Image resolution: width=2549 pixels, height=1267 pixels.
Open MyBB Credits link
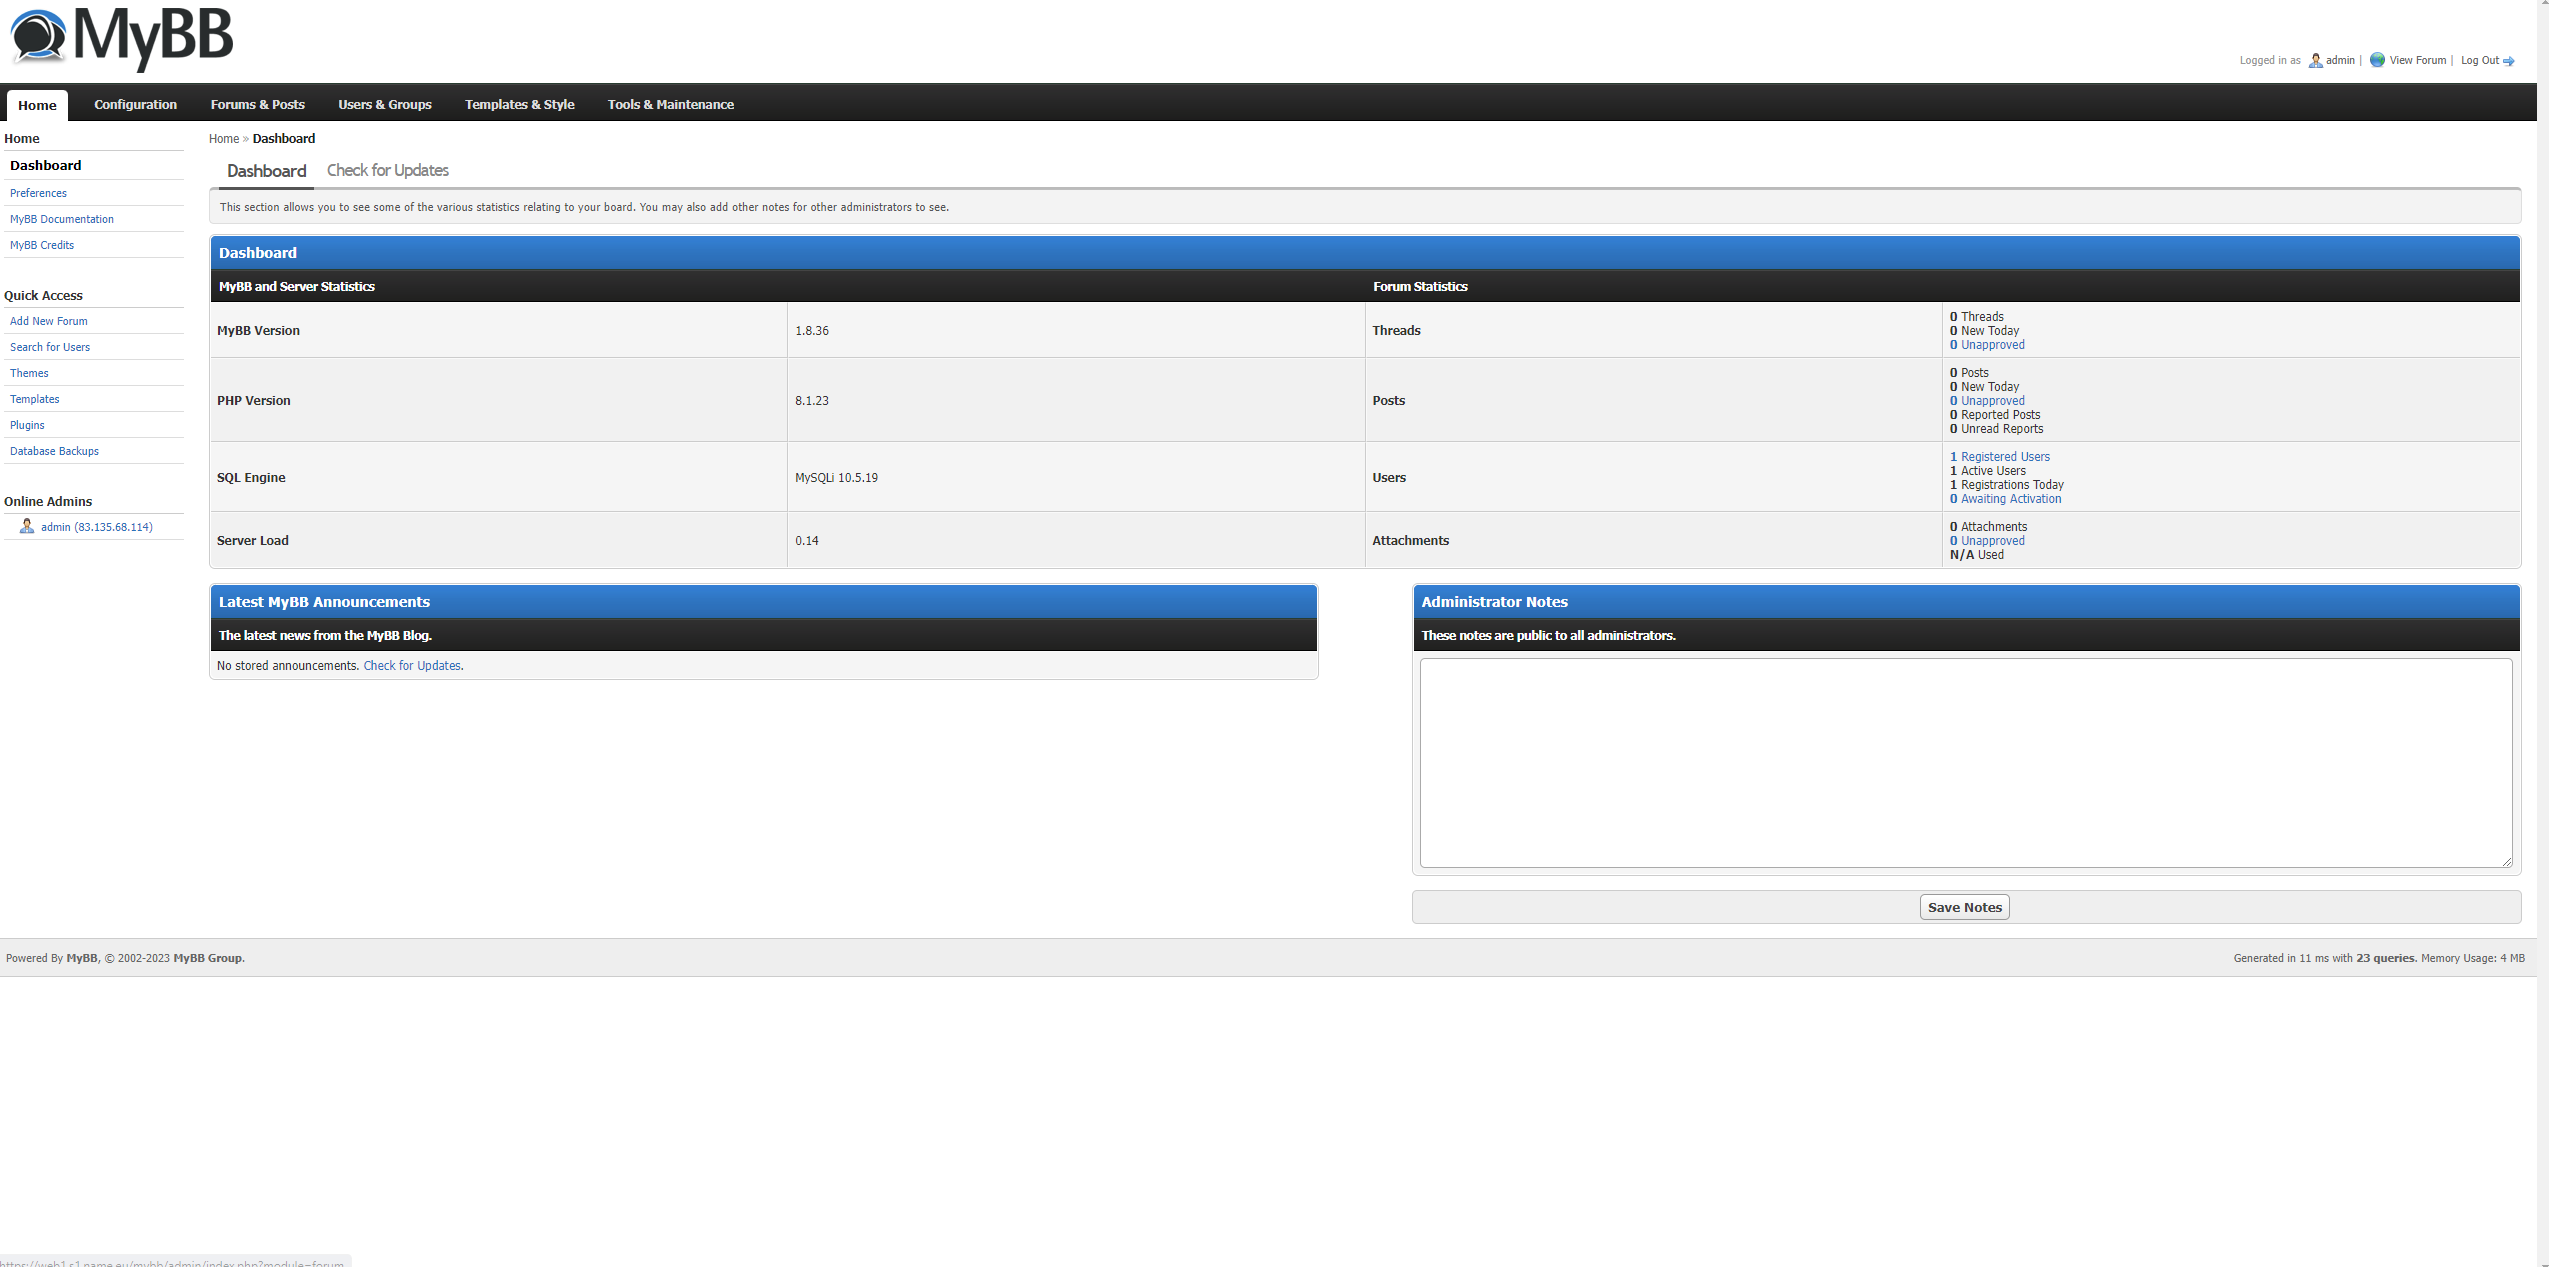click(42, 245)
